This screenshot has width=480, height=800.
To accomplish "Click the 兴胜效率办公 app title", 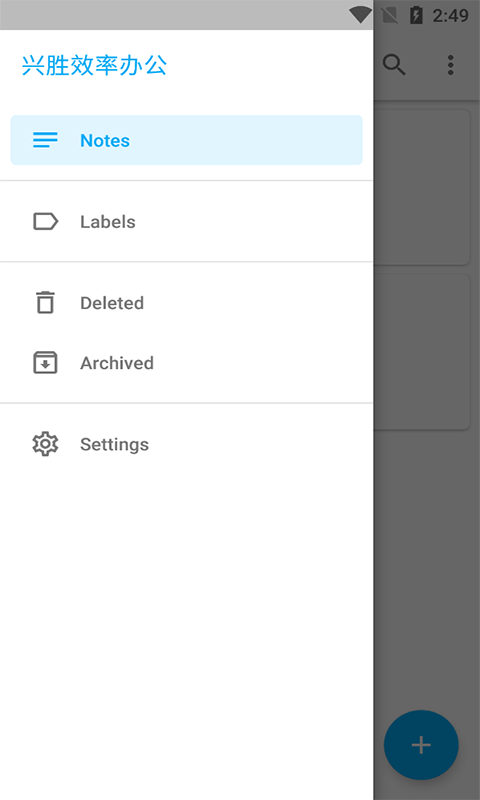I will coord(94,65).
